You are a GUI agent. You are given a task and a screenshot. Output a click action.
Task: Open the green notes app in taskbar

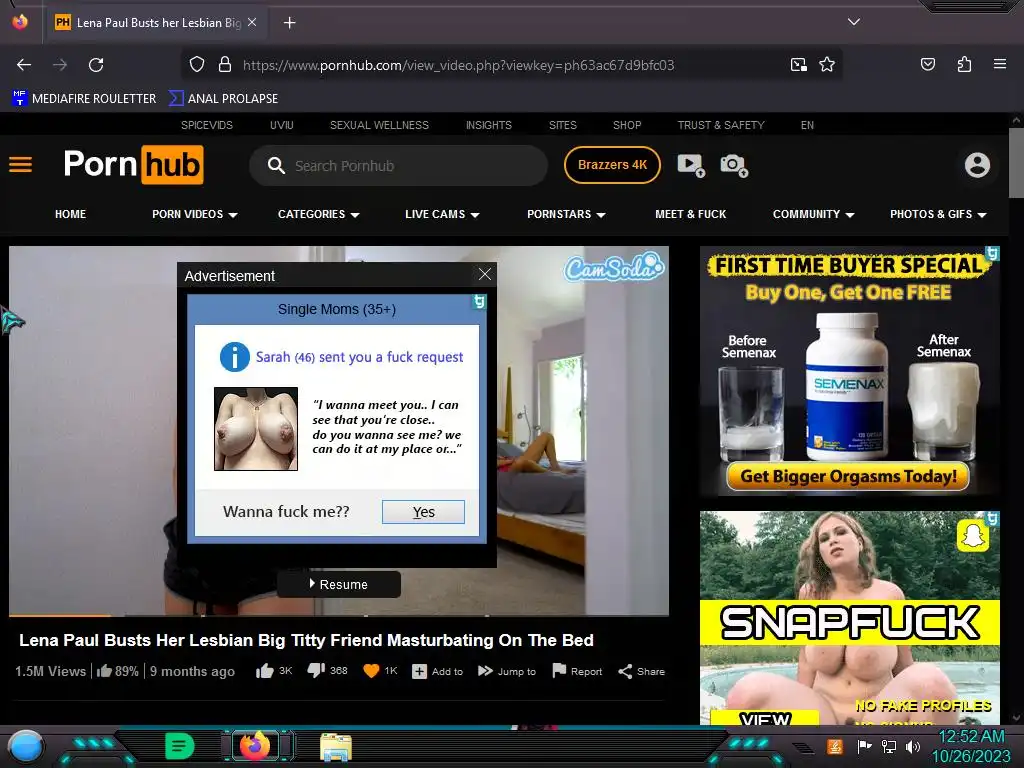pyautogui.click(x=180, y=746)
